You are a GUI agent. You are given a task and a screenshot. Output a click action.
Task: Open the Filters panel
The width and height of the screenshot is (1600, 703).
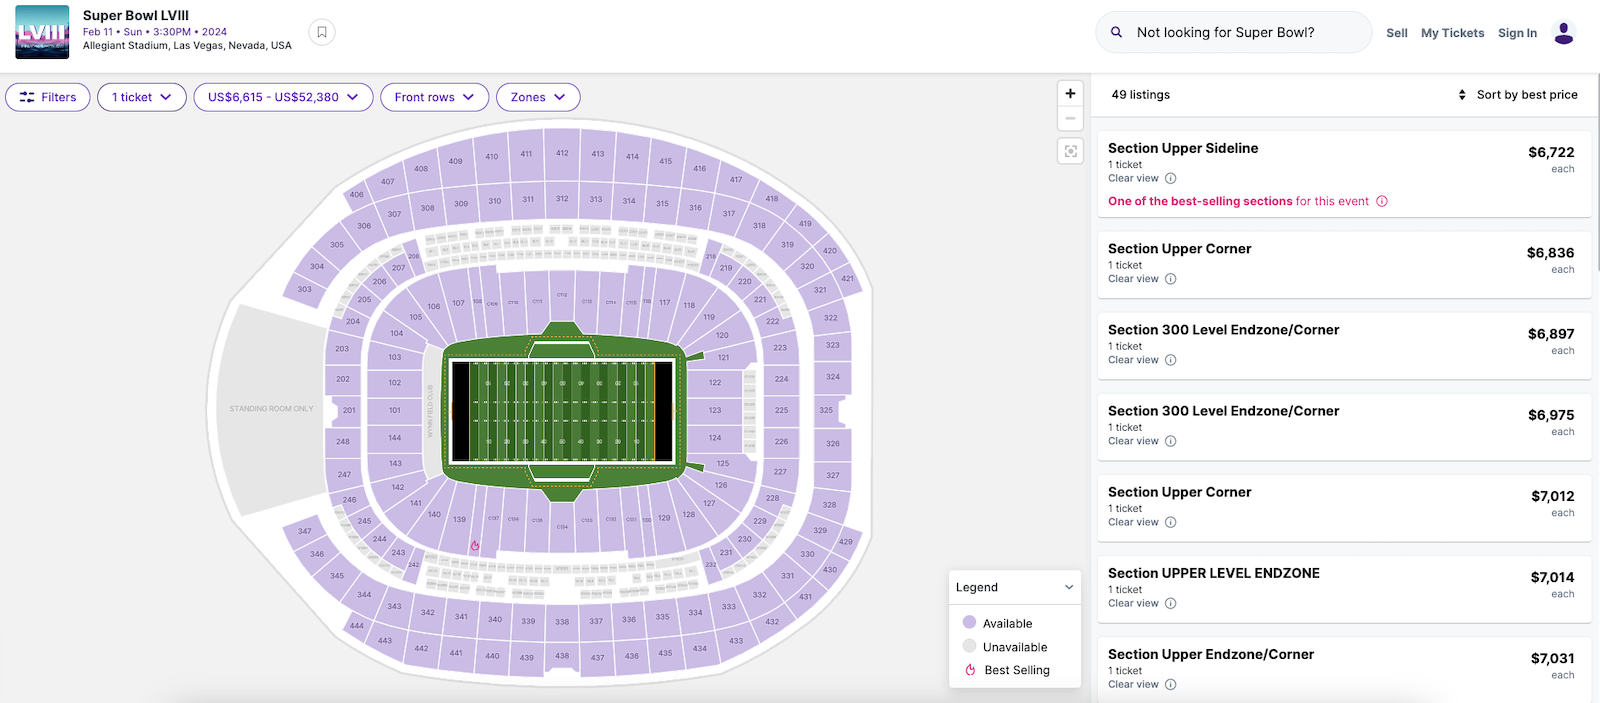[x=48, y=97]
